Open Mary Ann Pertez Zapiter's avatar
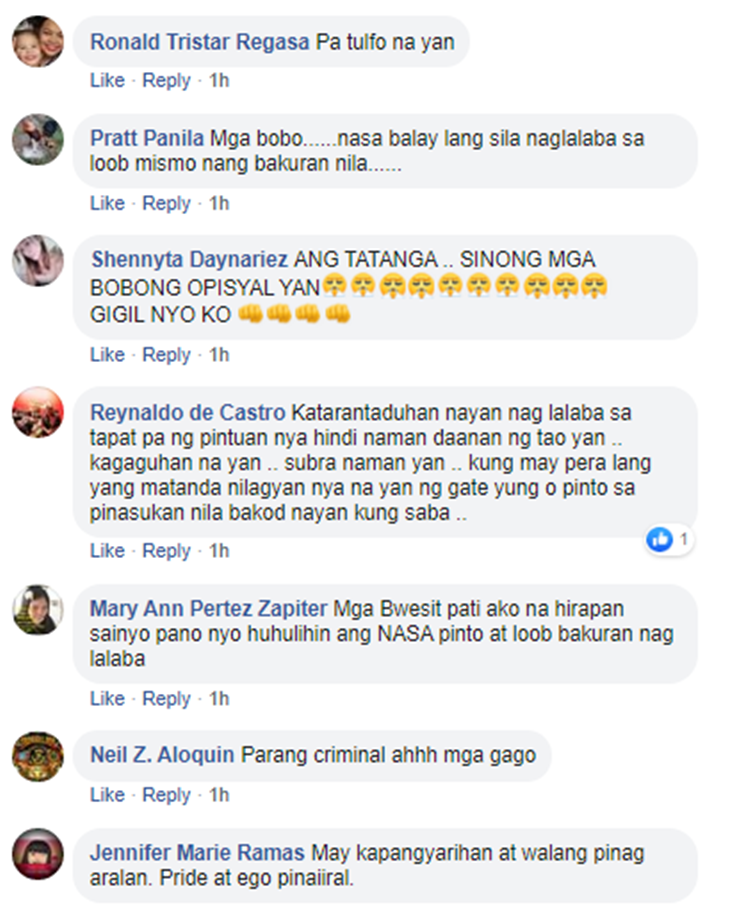This screenshot has width=750, height=907. 38,610
